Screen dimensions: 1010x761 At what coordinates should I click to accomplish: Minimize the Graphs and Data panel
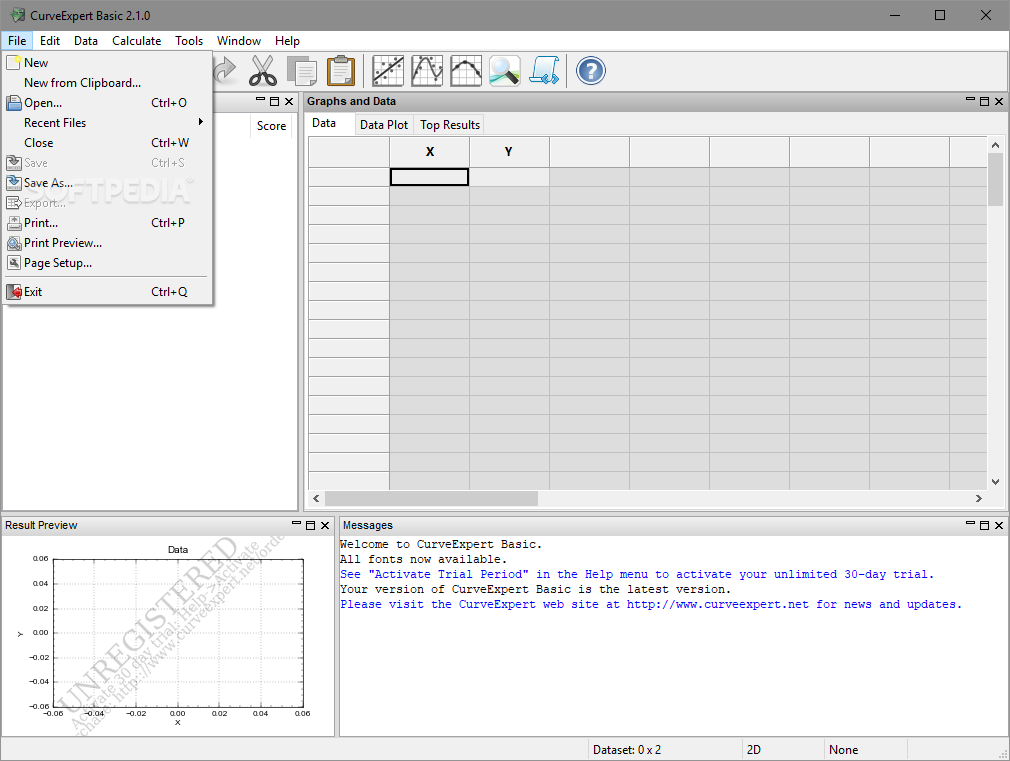point(970,100)
